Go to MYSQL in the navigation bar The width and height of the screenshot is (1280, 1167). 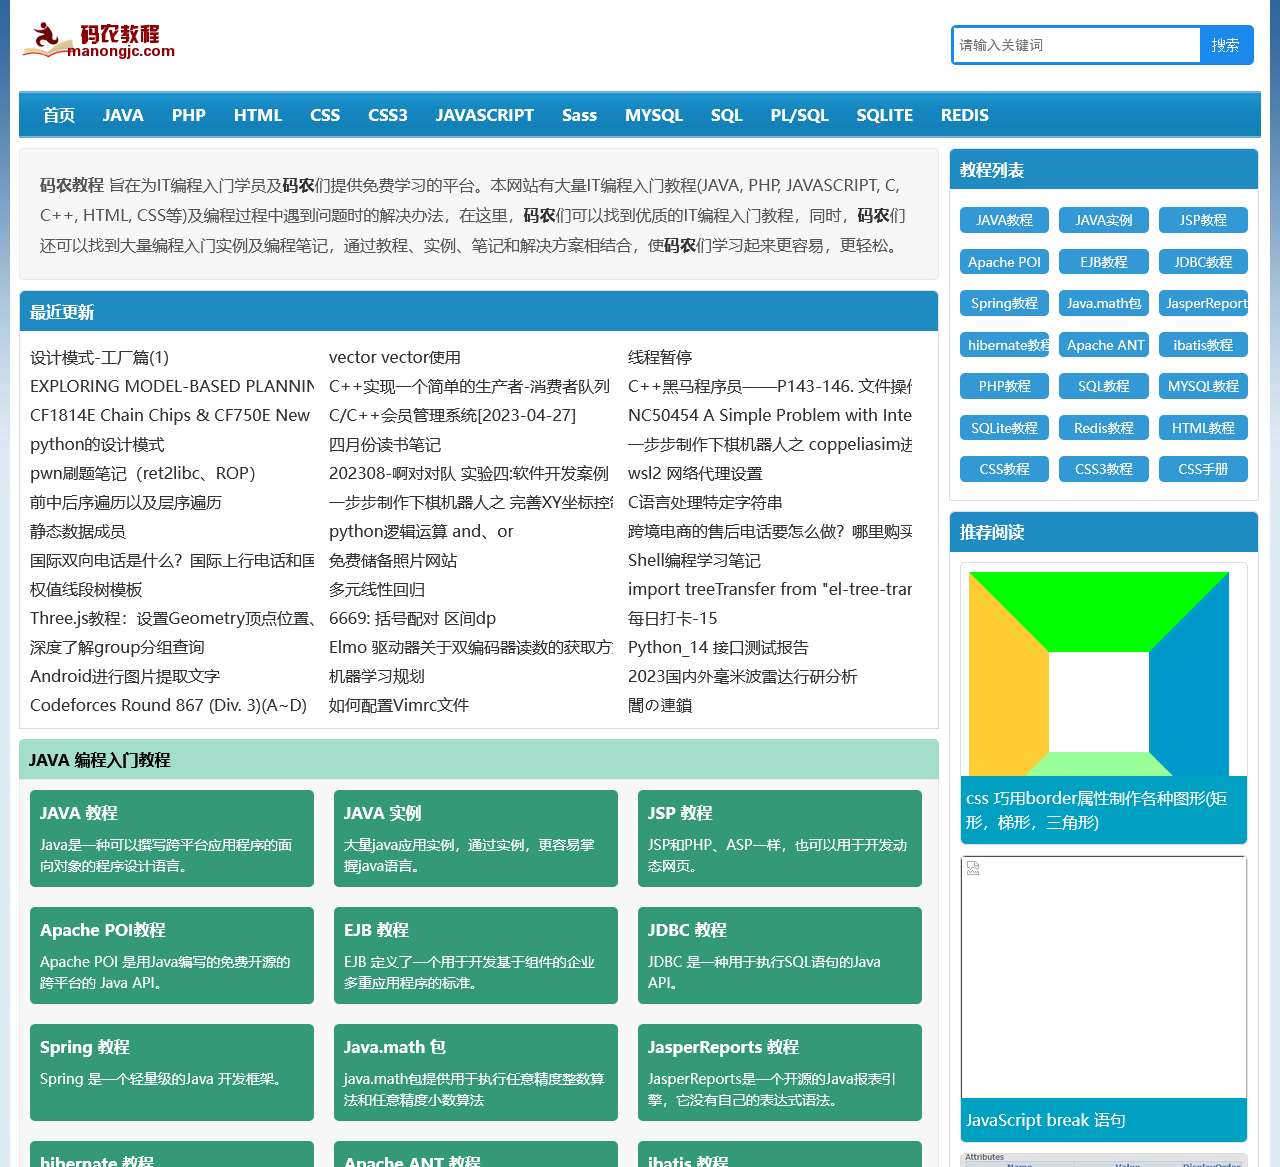click(x=654, y=115)
